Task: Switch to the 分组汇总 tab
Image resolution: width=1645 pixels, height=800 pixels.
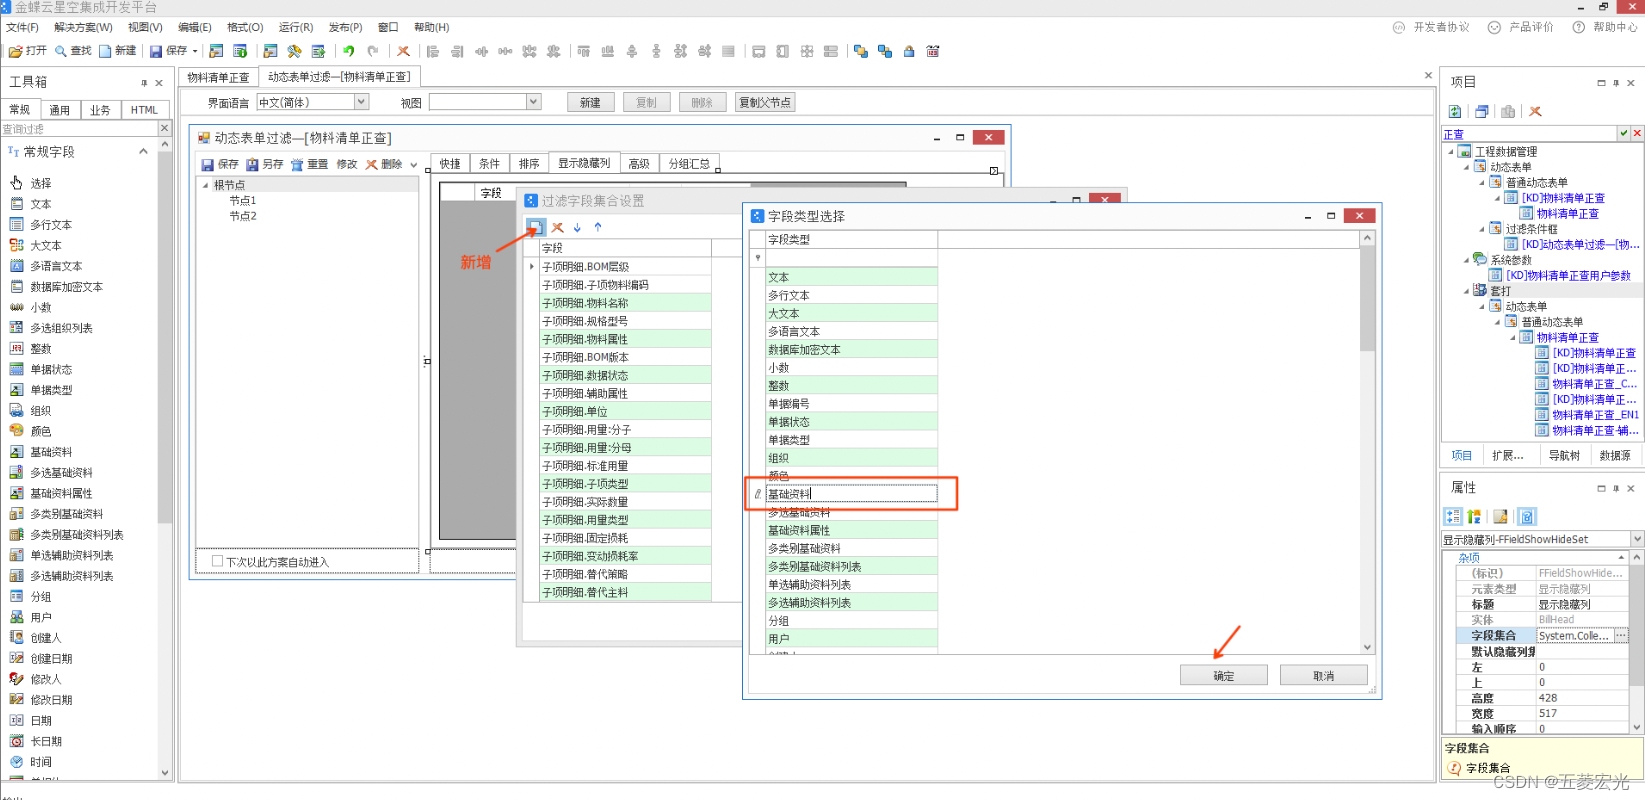Action: pos(689,164)
